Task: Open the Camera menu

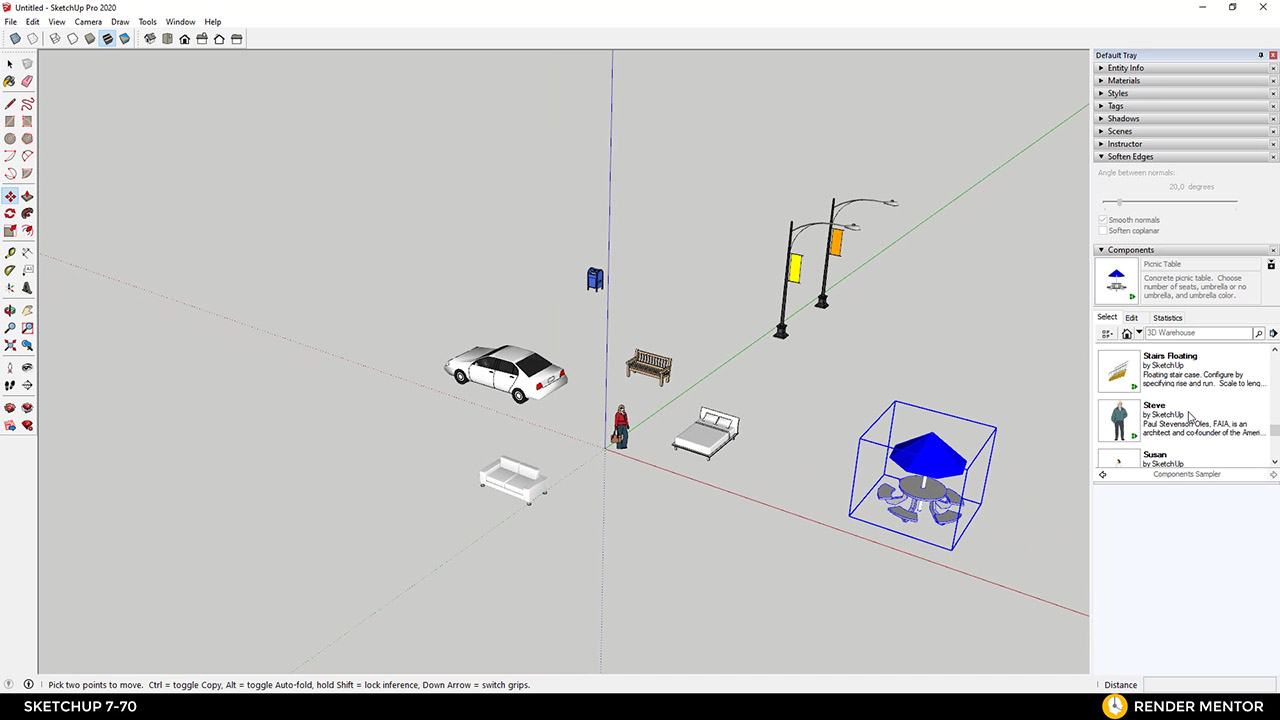Action: click(88, 21)
